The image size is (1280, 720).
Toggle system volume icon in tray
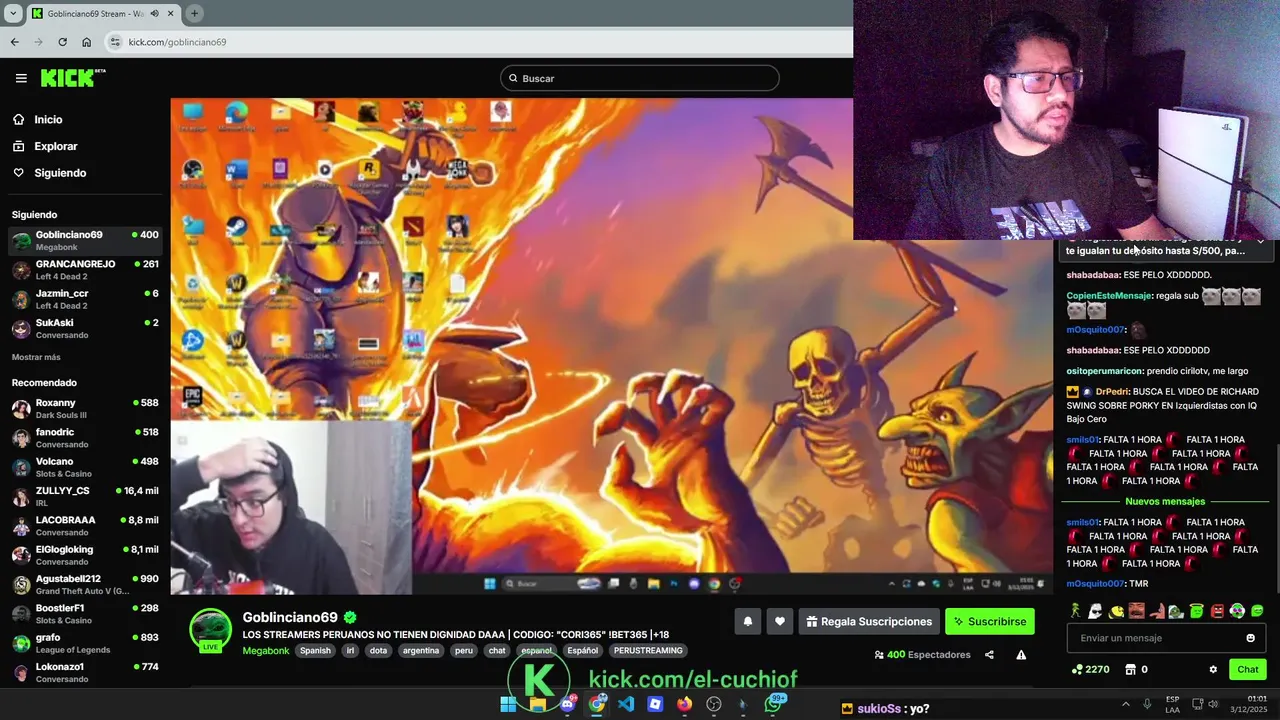(1215, 704)
